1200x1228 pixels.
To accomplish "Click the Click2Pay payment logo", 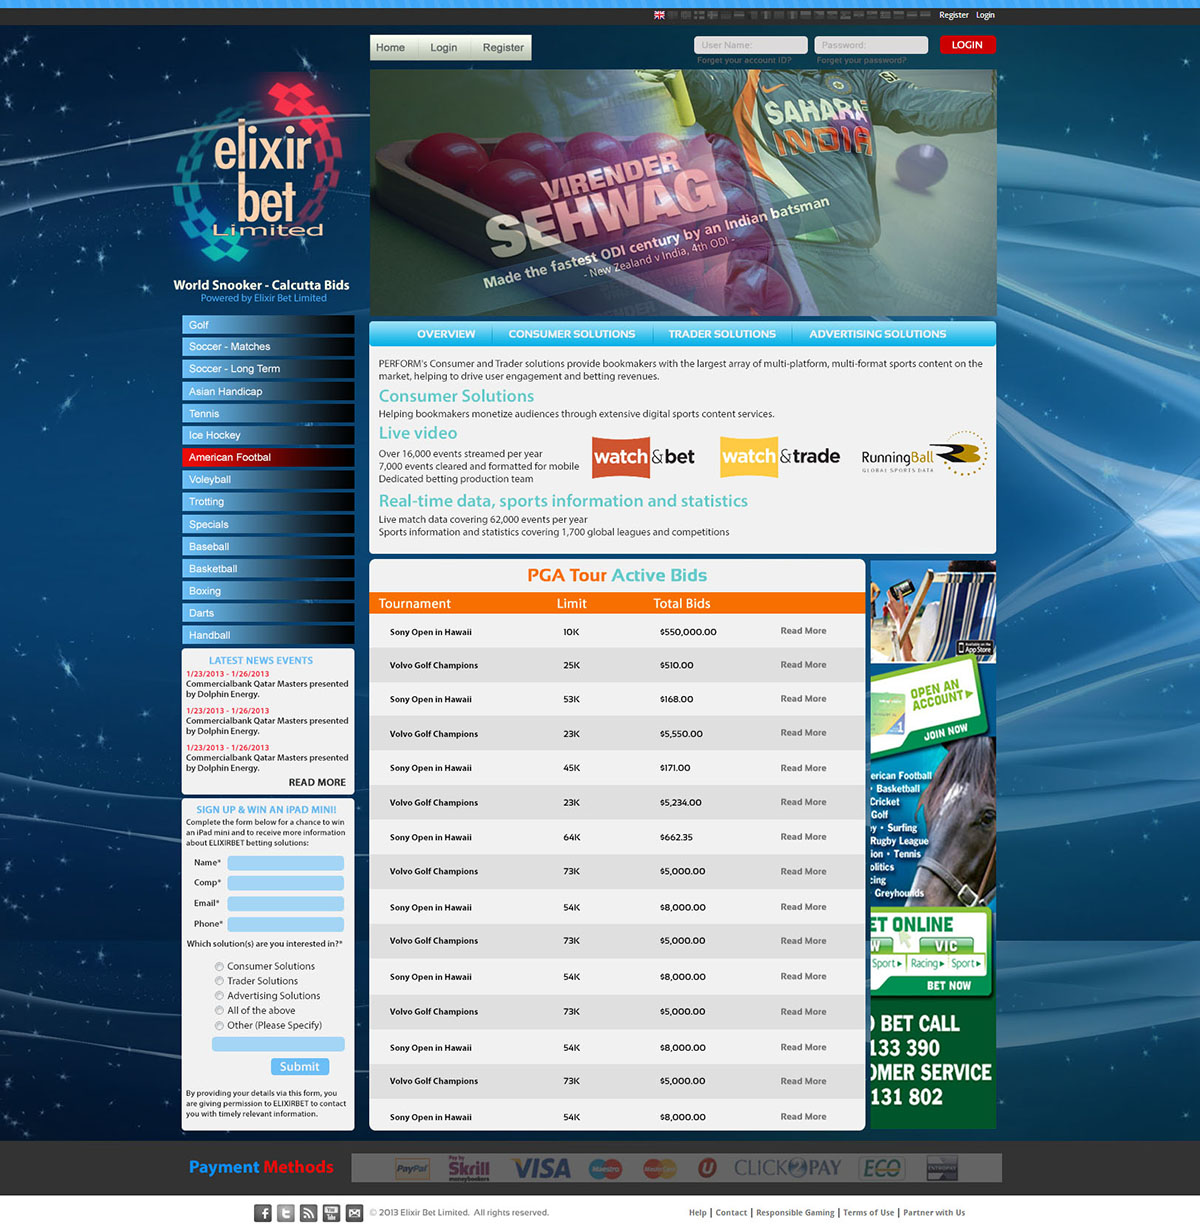I will pyautogui.click(x=787, y=1168).
